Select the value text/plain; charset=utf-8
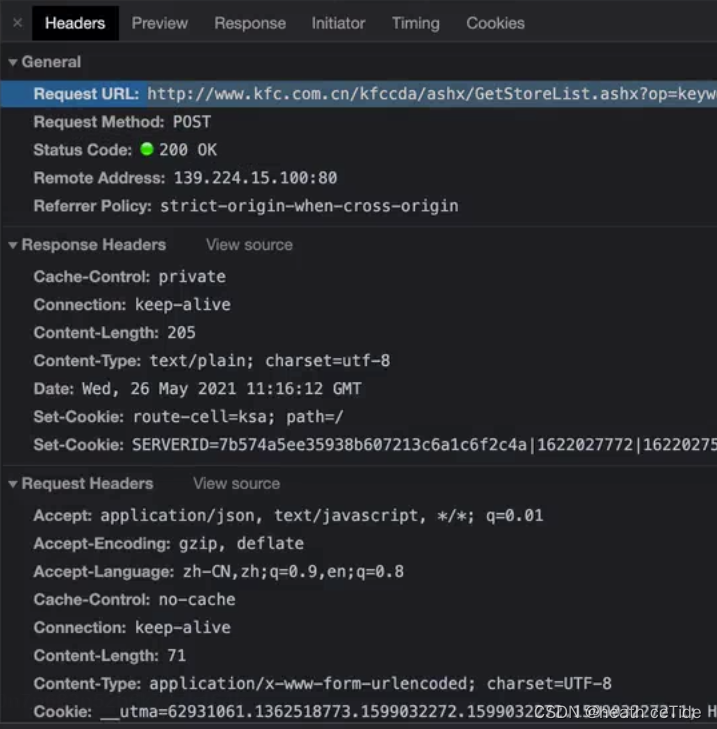Image resolution: width=717 pixels, height=729 pixels. 270,361
